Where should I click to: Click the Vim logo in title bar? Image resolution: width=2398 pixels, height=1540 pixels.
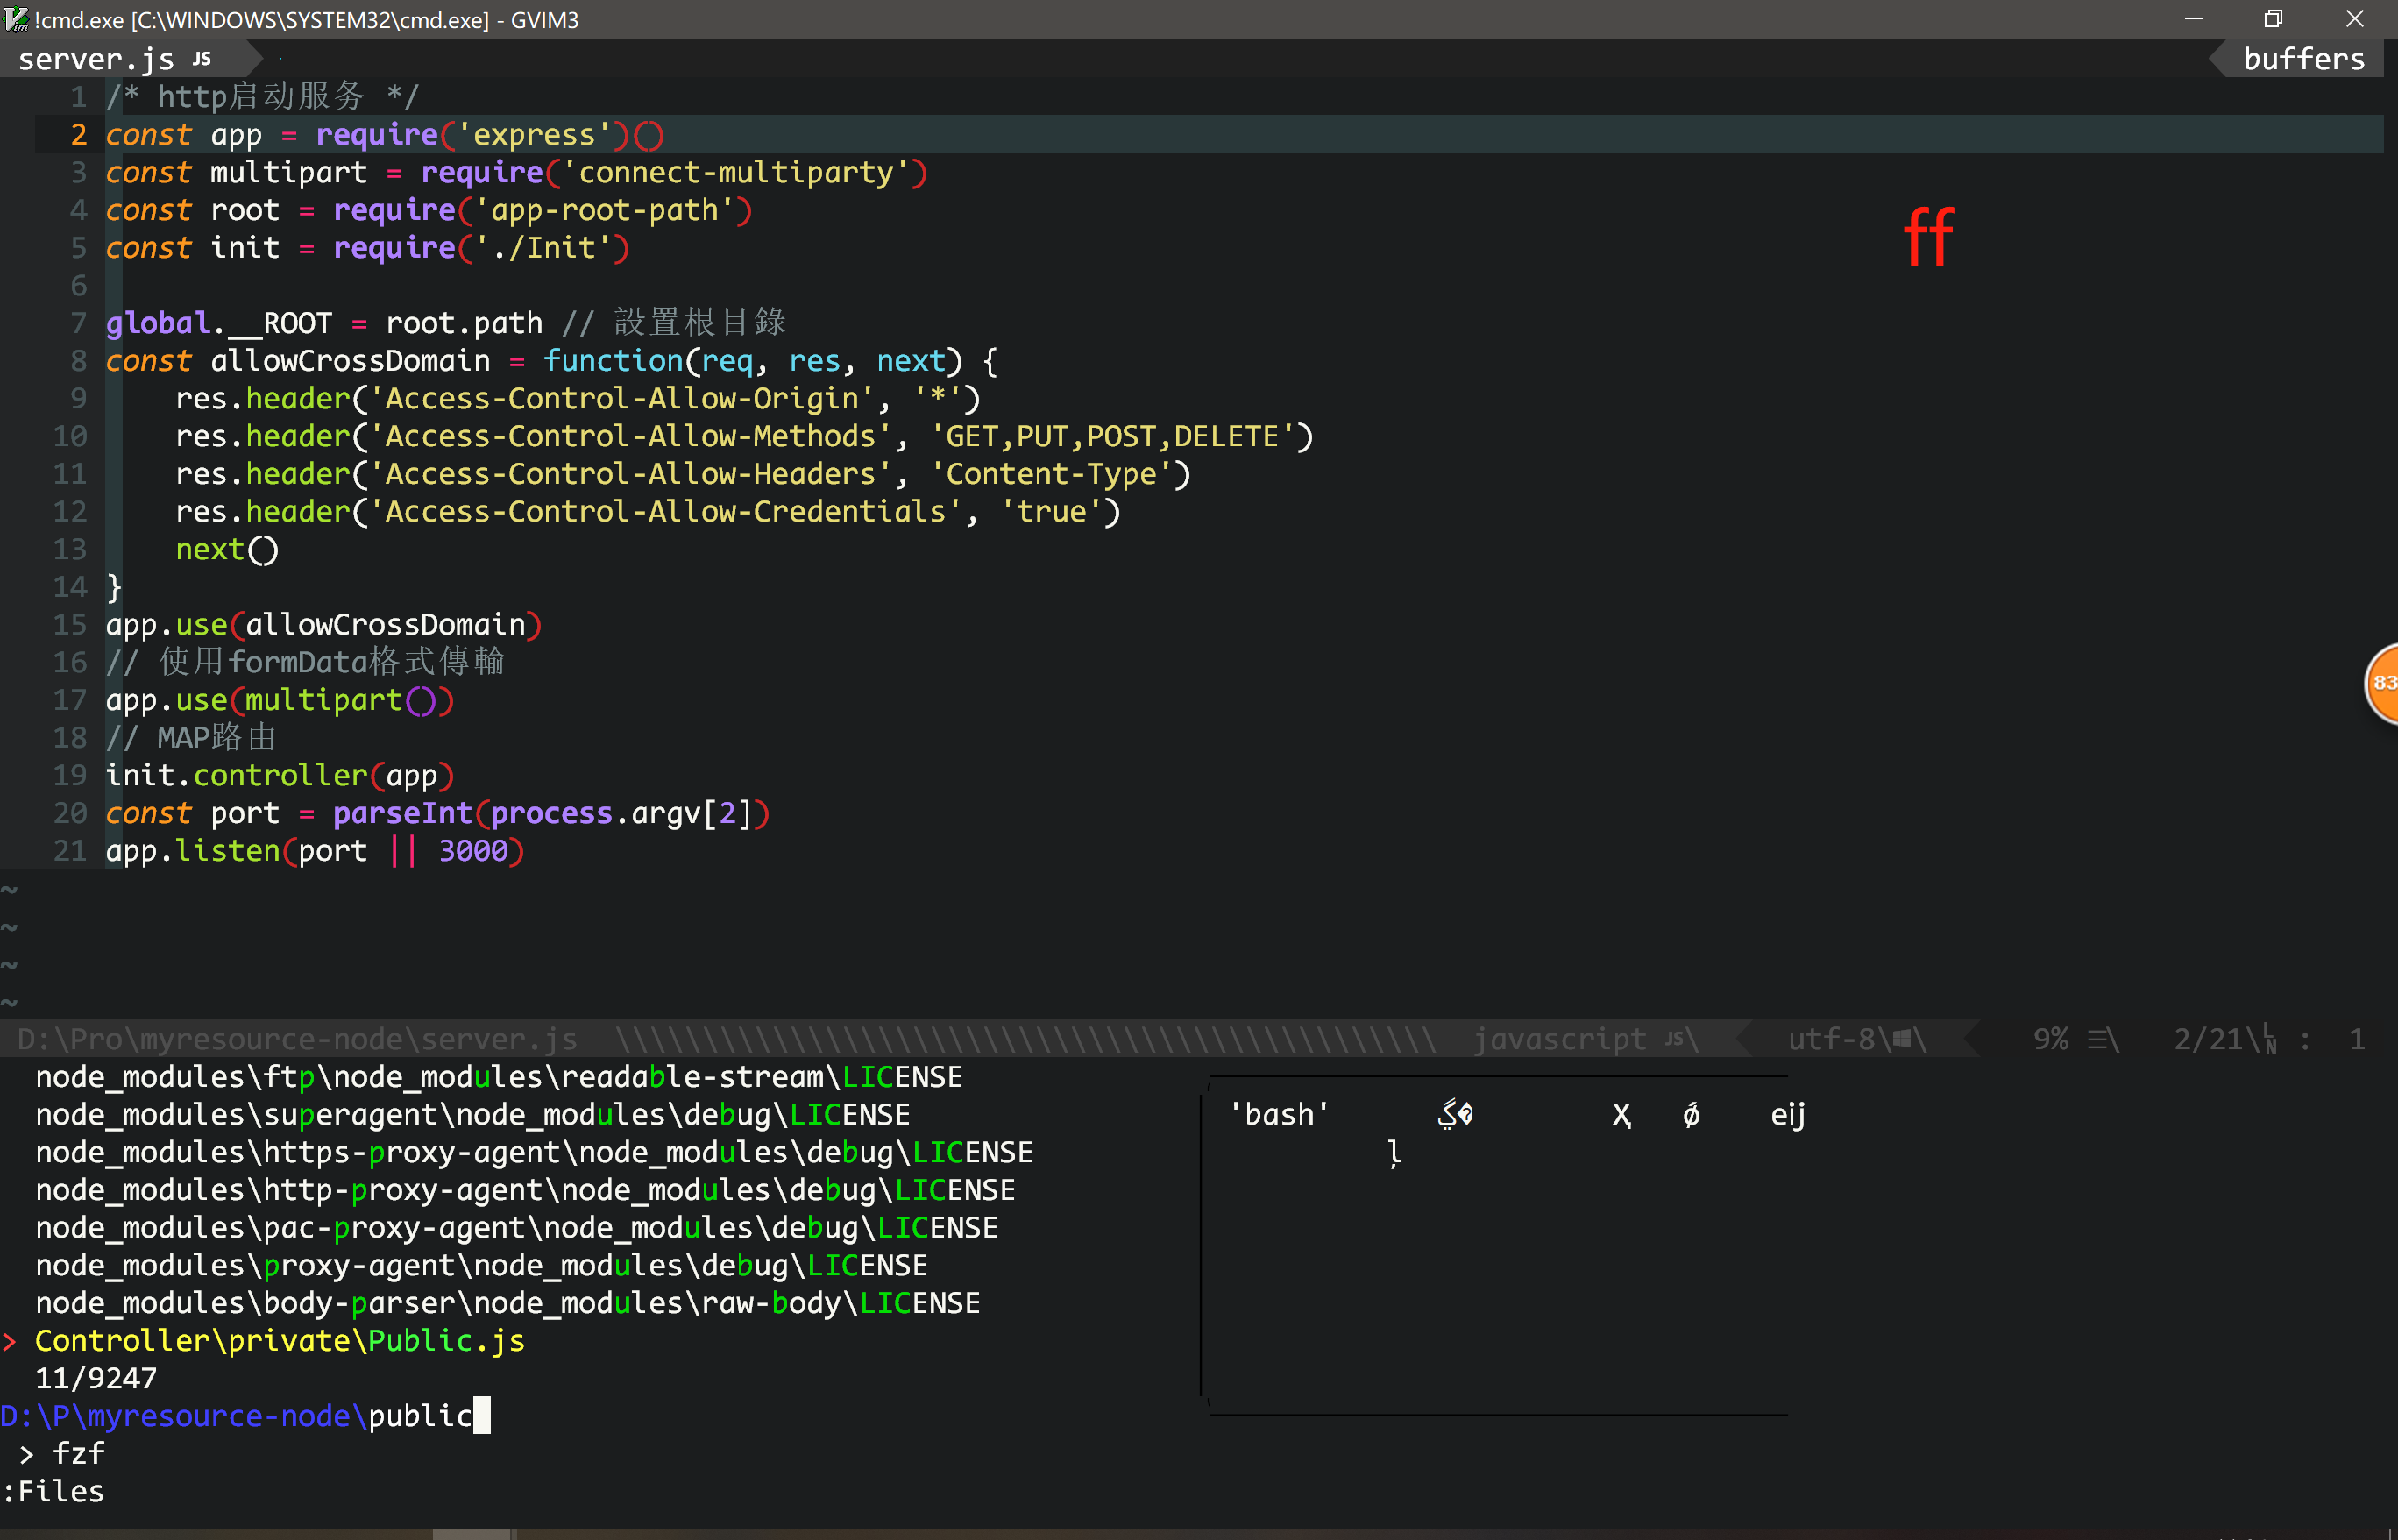pos(16,19)
